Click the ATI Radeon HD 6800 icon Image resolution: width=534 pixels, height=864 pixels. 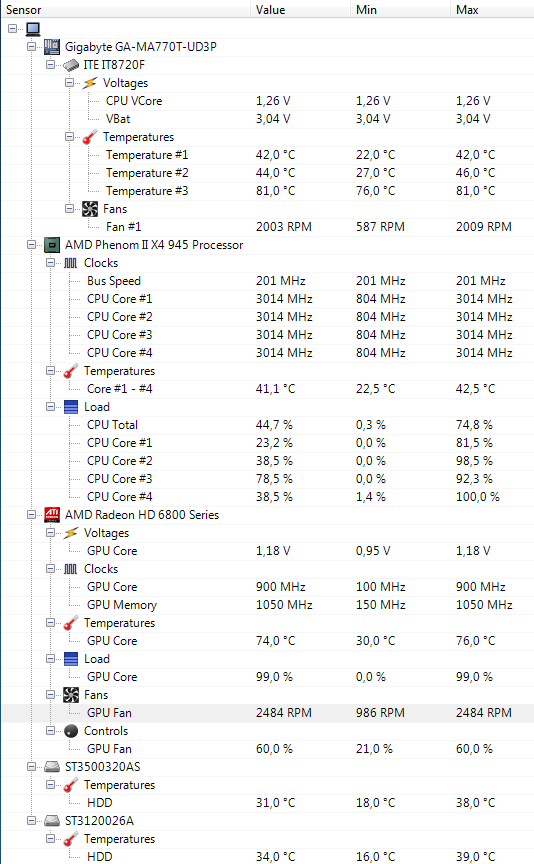pyautogui.click(x=52, y=515)
